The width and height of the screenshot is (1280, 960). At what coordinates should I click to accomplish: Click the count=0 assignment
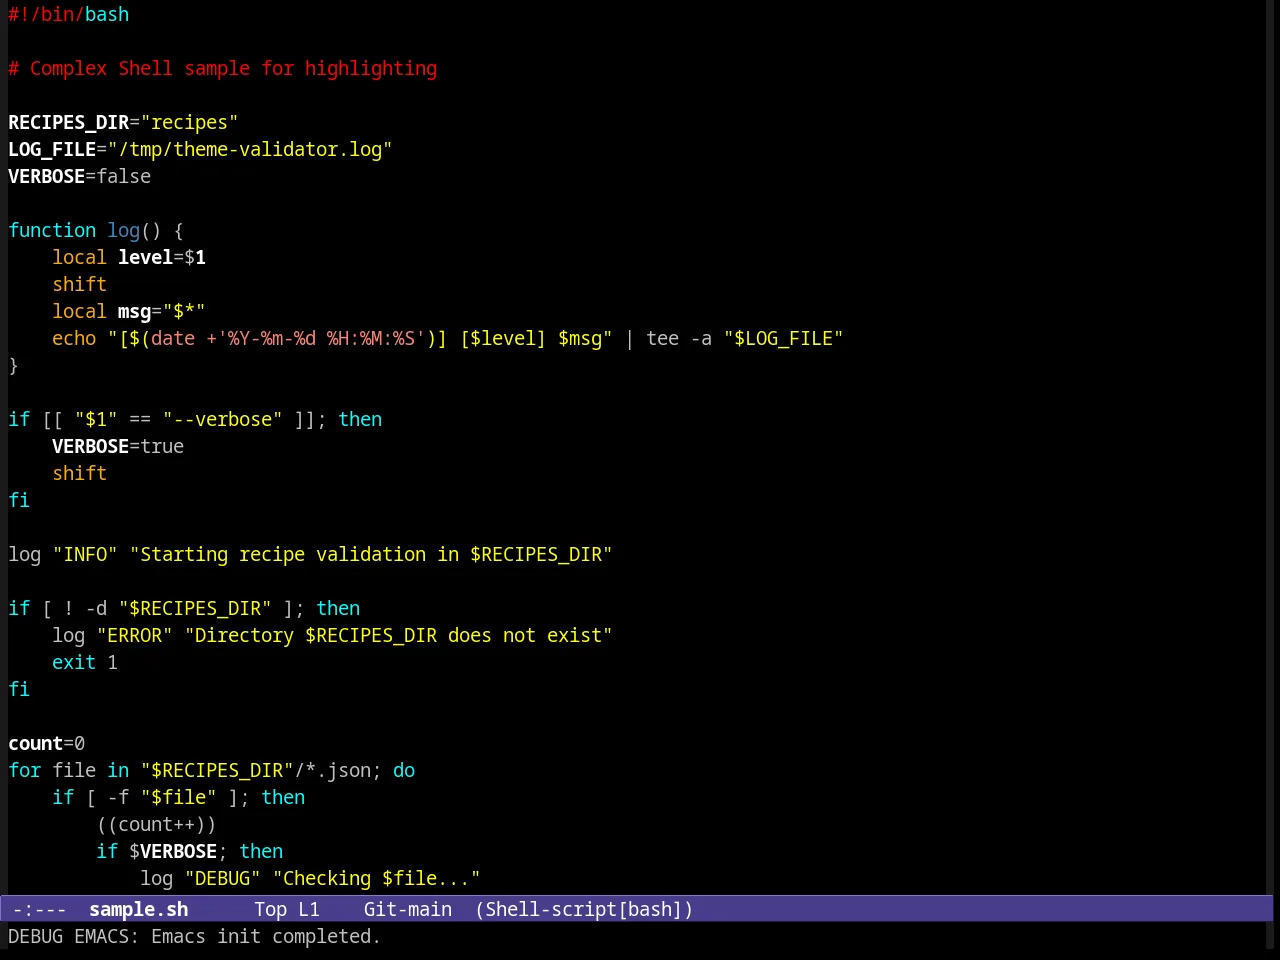pyautogui.click(x=47, y=743)
